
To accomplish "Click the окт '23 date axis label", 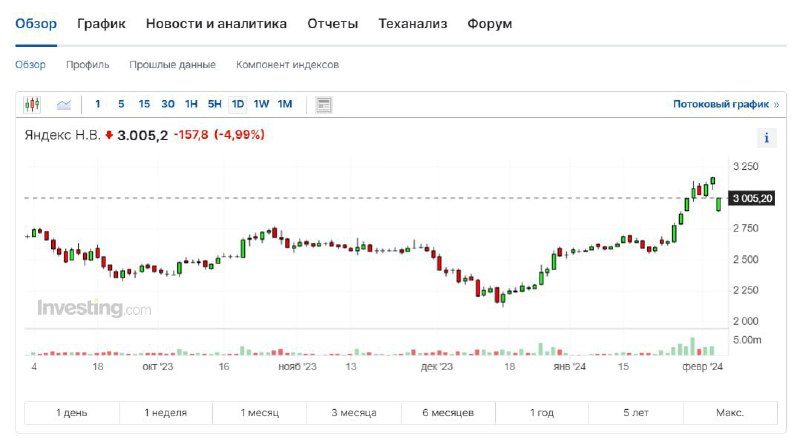I will point(158,367).
